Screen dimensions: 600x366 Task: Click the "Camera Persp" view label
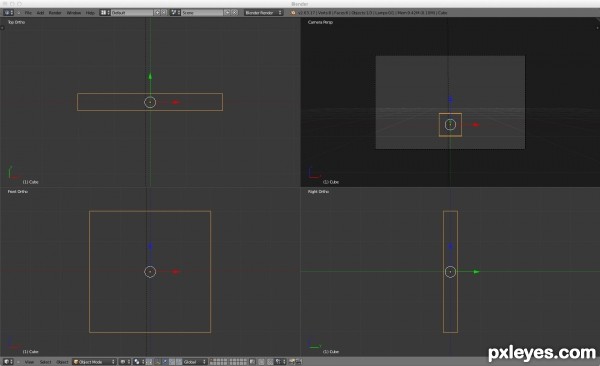pyautogui.click(x=320, y=22)
